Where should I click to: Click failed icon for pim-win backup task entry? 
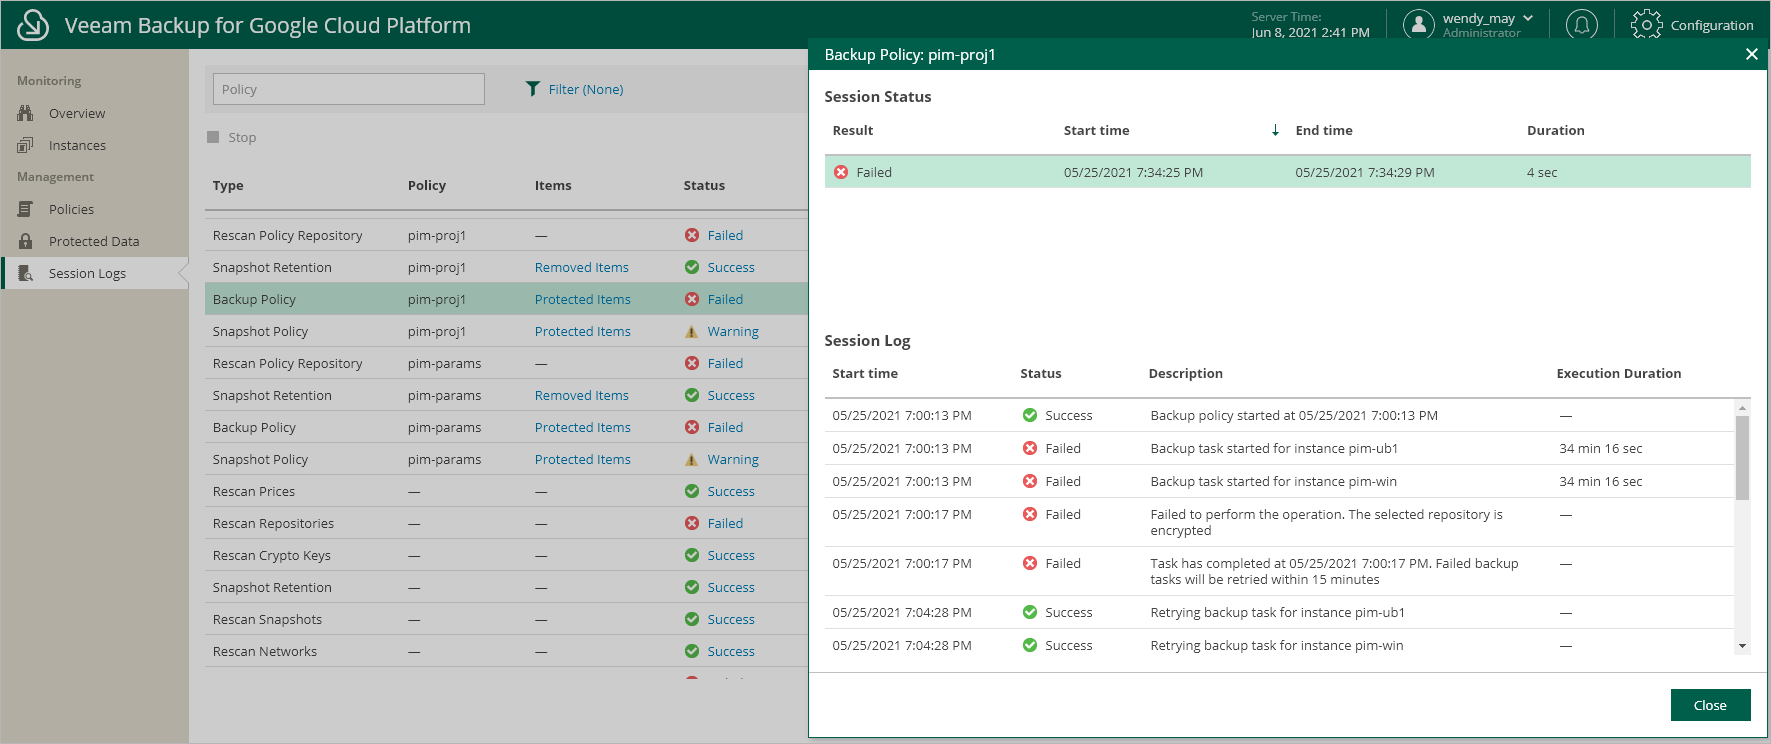point(1030,481)
